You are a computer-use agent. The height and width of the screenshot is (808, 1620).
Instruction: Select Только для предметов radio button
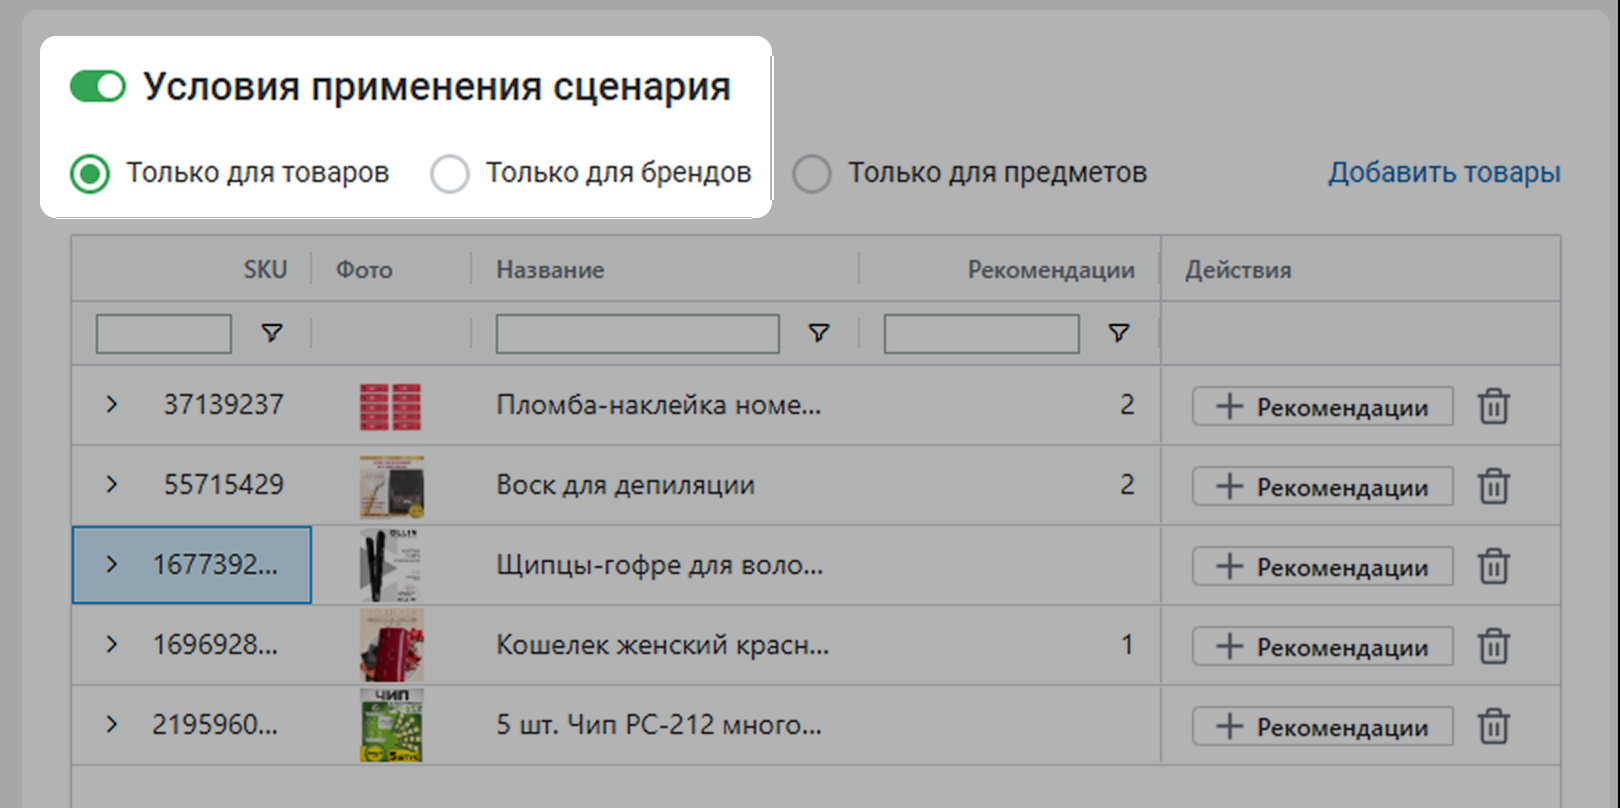point(812,174)
